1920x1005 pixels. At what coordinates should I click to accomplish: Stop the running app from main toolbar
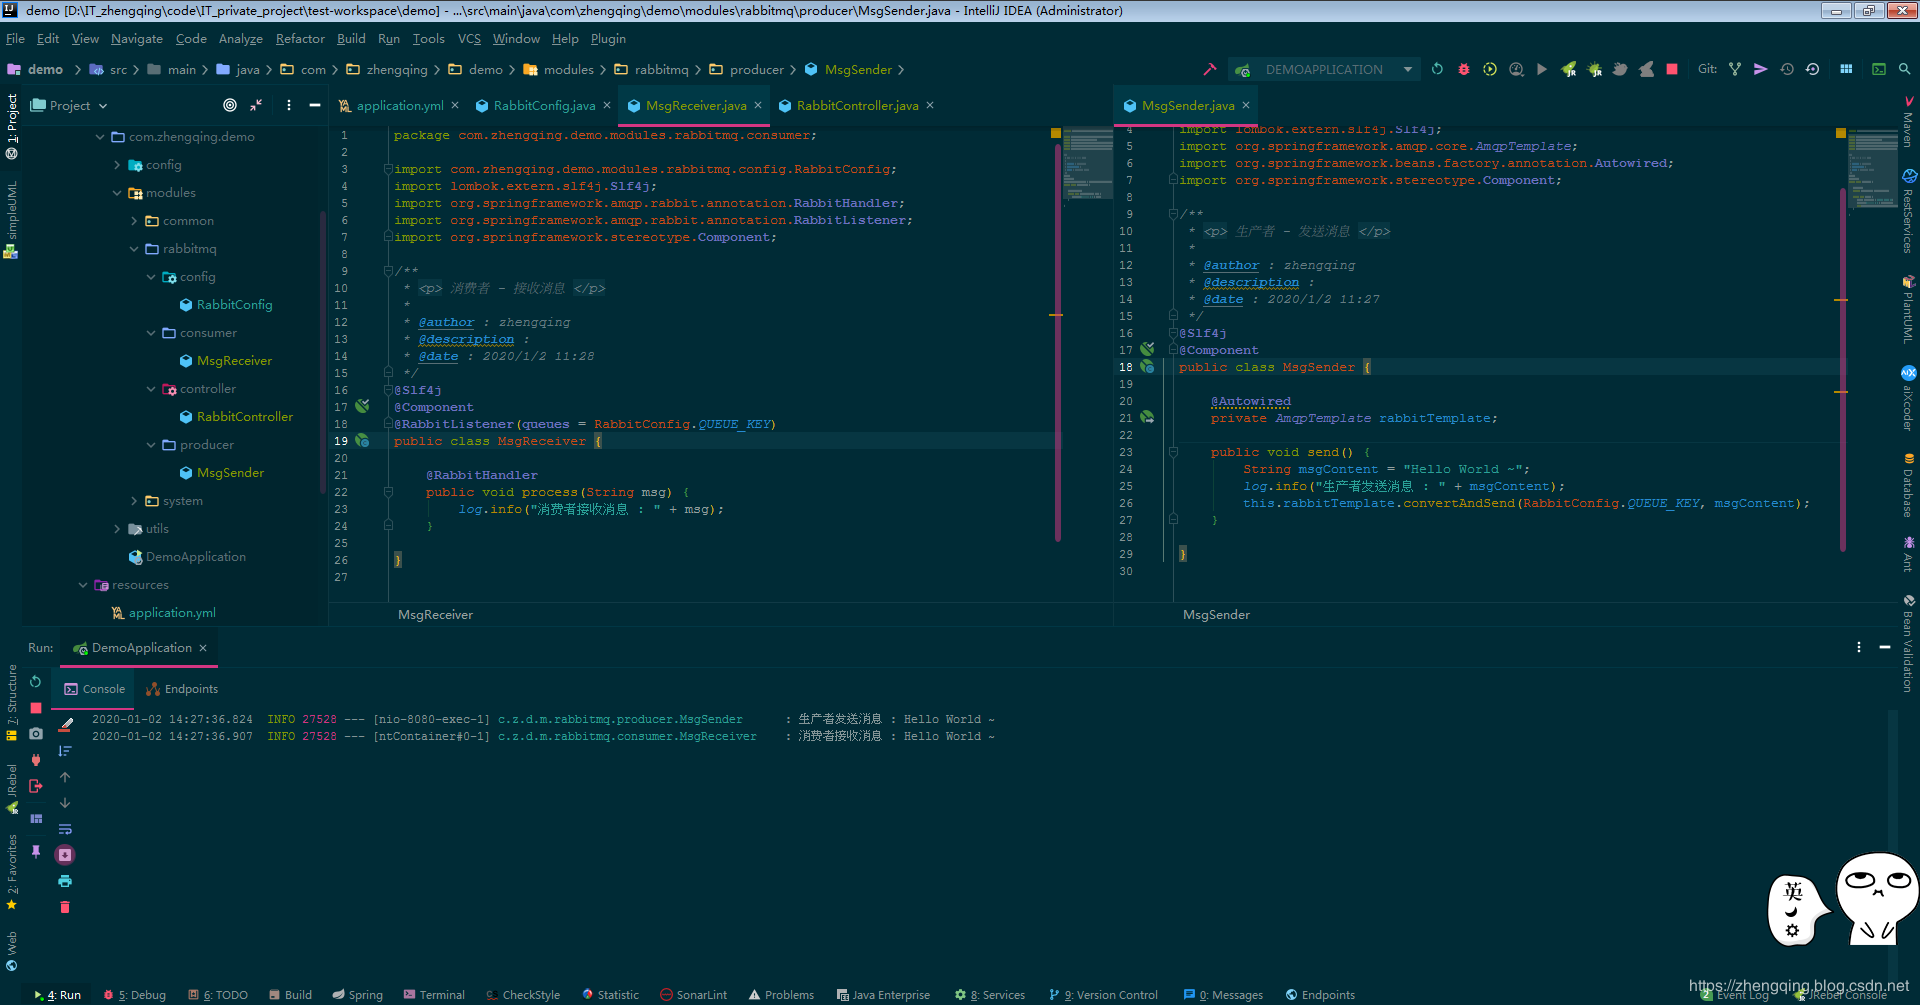click(1672, 69)
